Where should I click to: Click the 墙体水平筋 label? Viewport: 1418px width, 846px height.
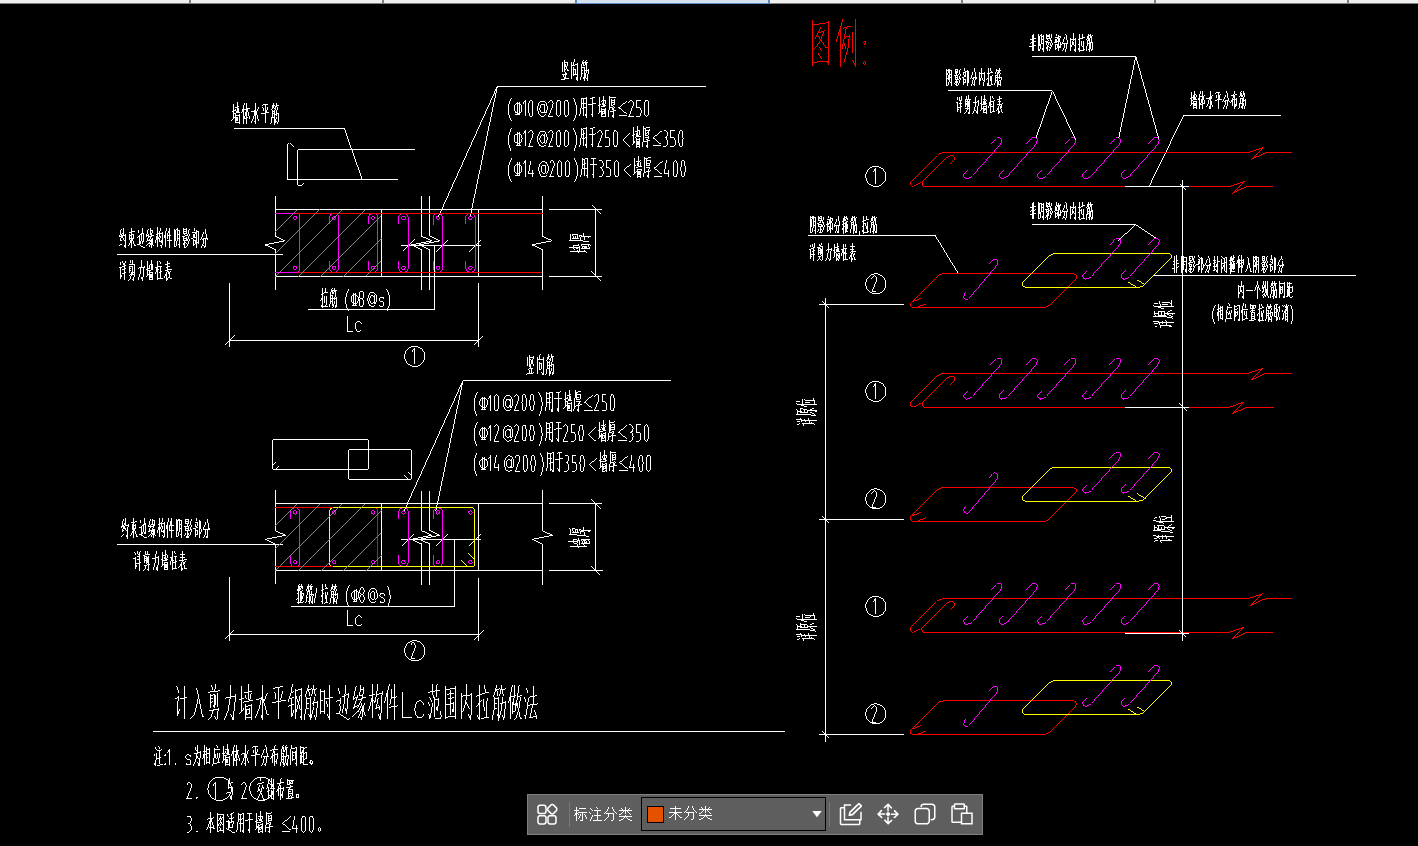pos(256,115)
